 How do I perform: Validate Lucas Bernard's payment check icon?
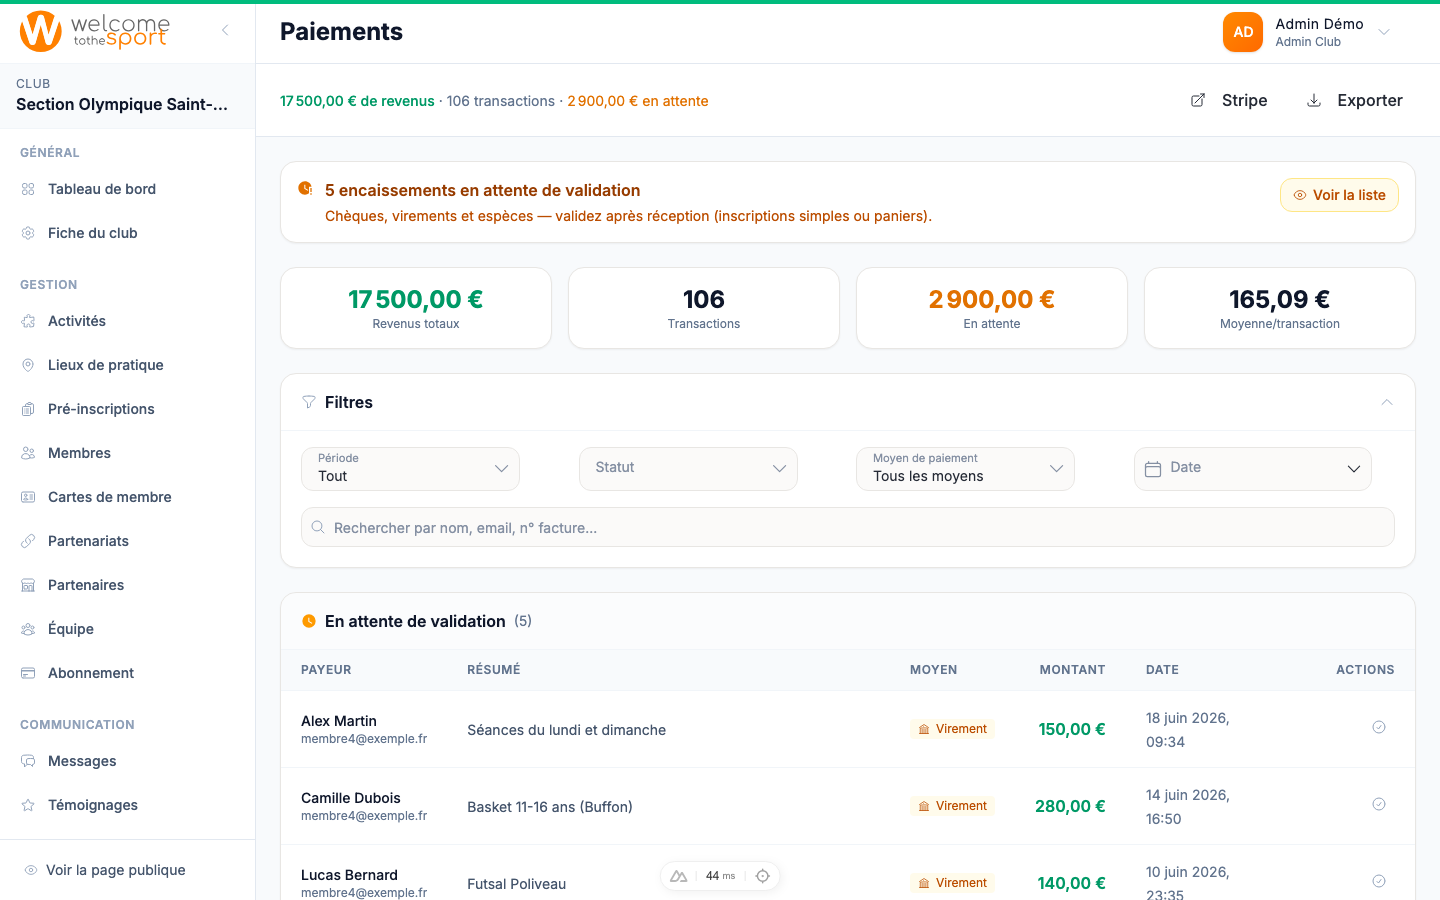tap(1379, 881)
